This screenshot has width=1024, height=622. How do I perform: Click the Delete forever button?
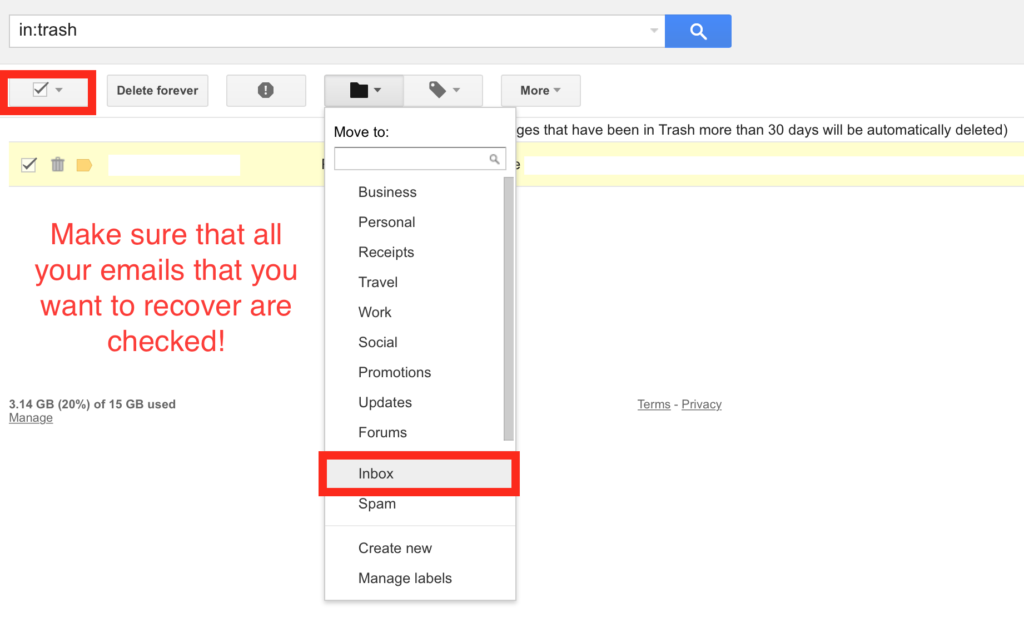[x=157, y=90]
